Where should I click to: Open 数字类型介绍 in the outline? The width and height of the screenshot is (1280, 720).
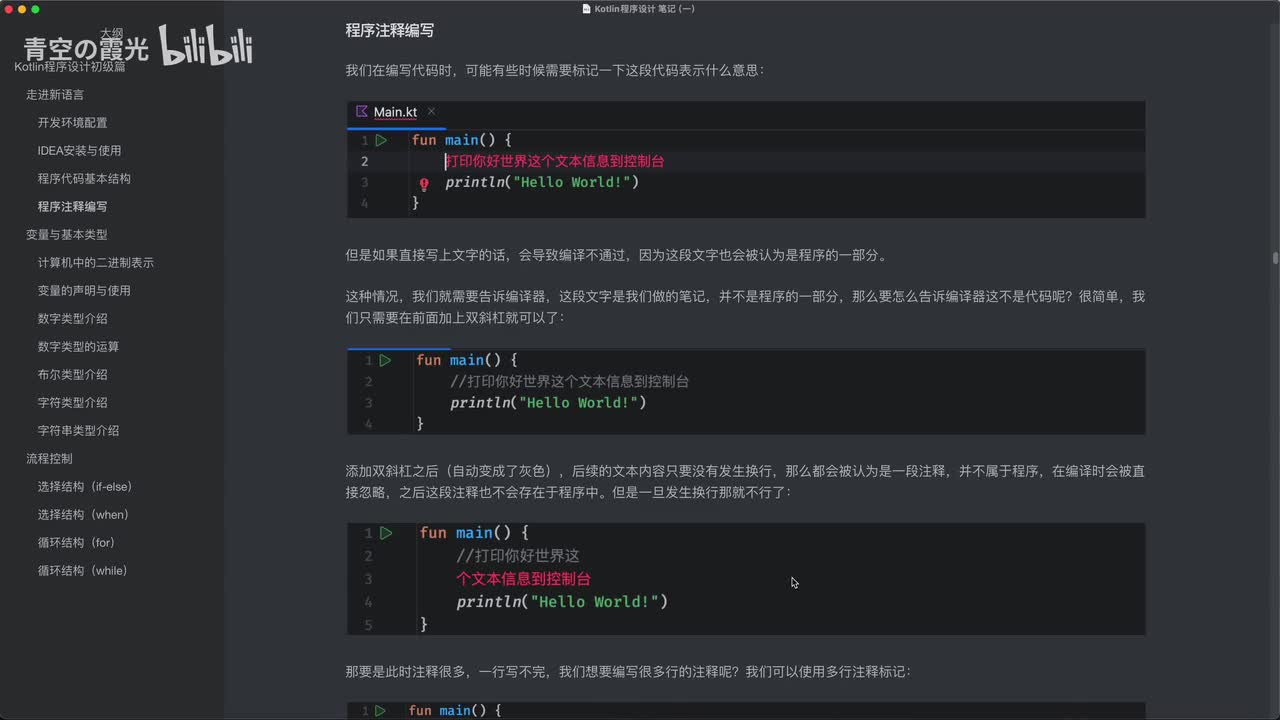72,319
